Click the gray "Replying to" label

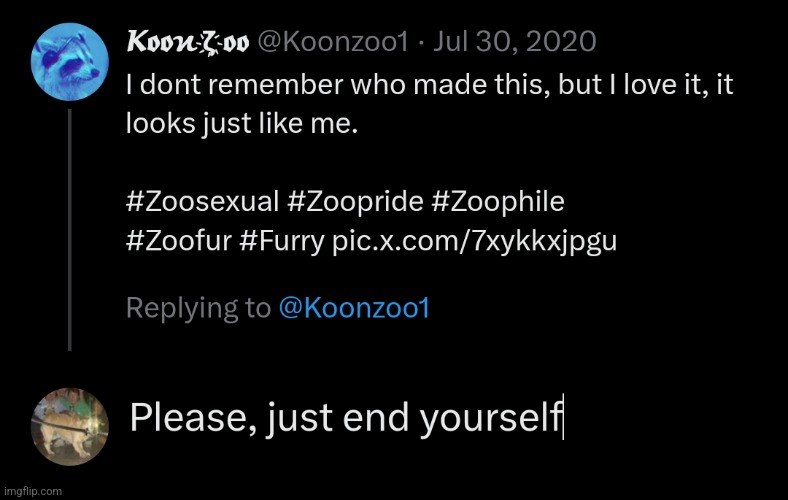pos(197,308)
